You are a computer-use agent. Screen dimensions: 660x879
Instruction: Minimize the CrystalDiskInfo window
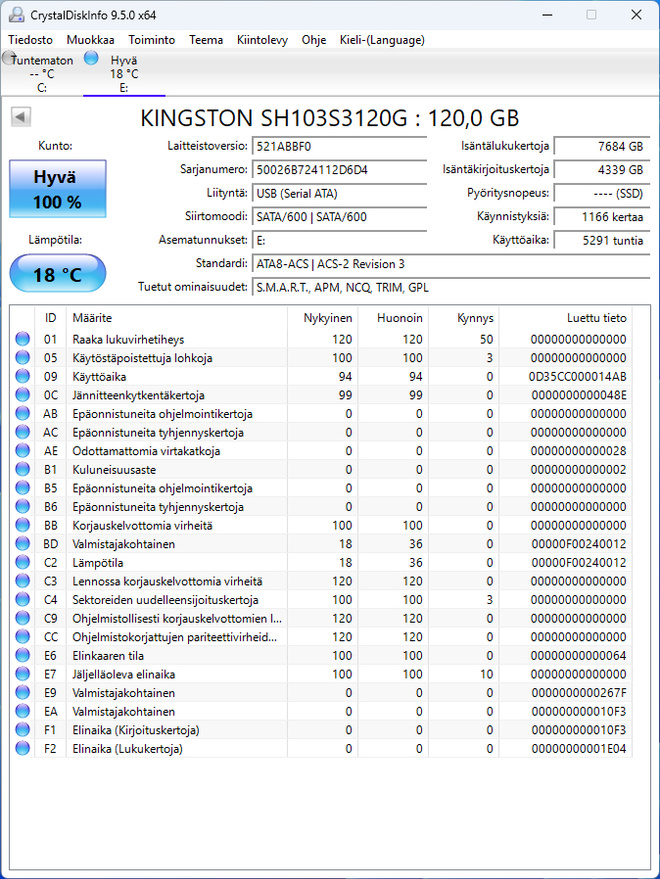point(547,15)
